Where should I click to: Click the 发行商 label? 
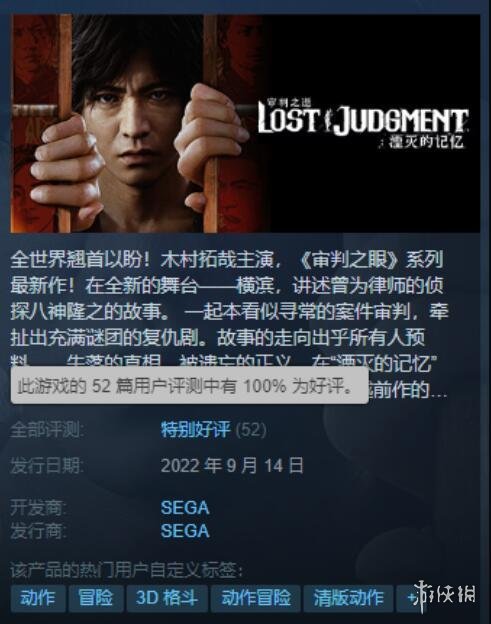[38, 531]
